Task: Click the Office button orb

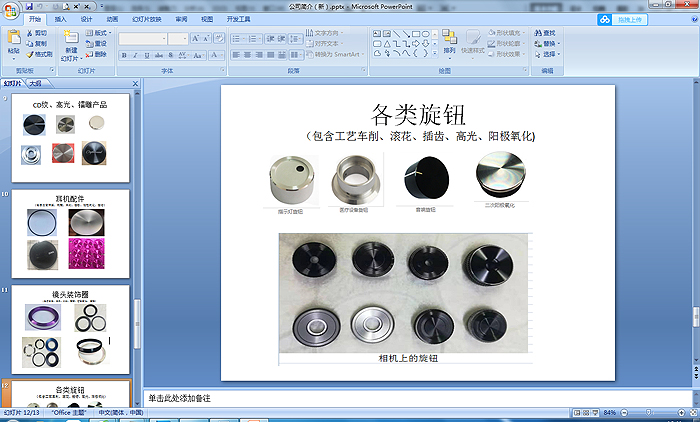Action: click(11, 8)
